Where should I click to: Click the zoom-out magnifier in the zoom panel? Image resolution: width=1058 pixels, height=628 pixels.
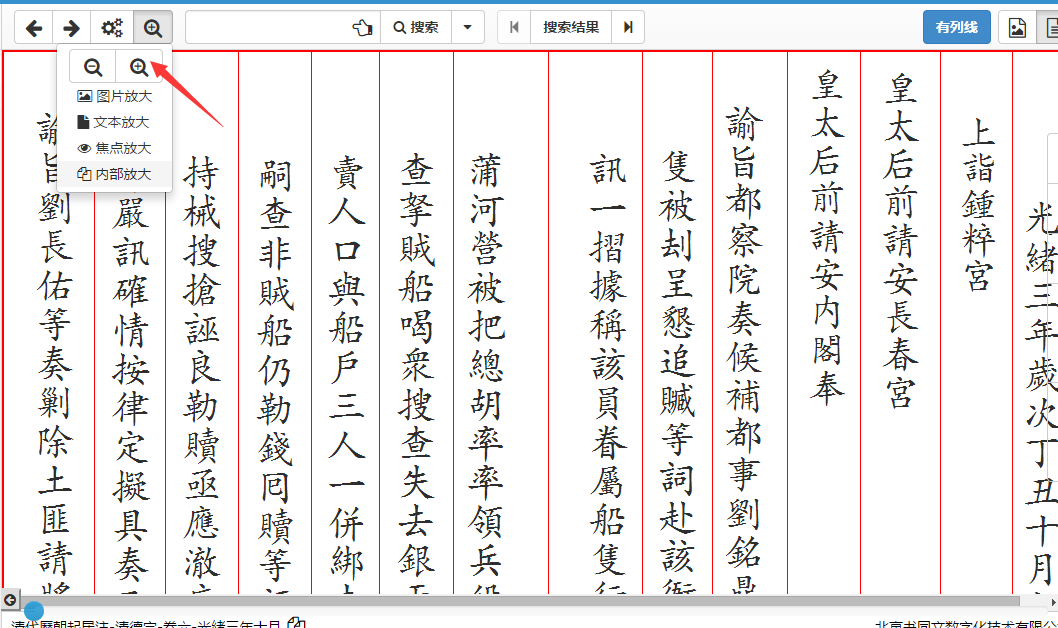point(92,66)
